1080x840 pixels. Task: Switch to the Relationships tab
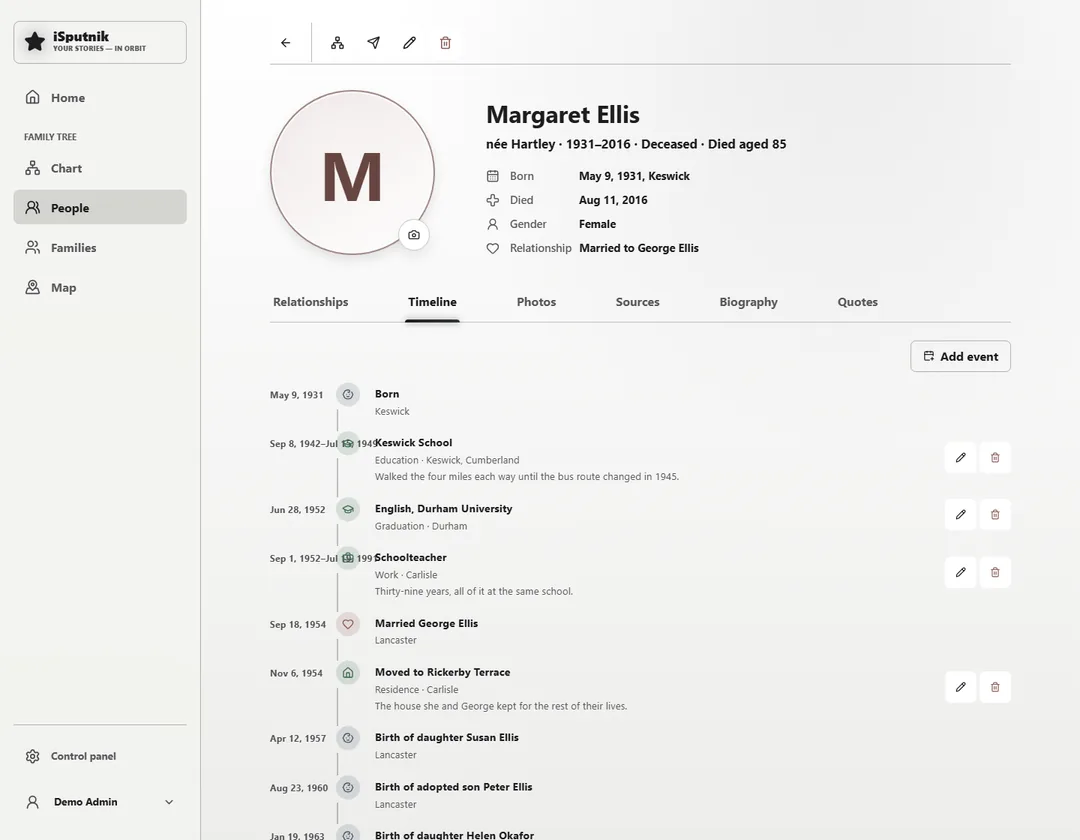tap(311, 302)
